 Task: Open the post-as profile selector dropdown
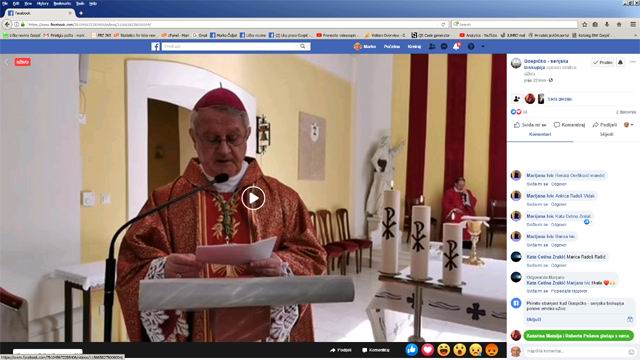[x=629, y=125]
